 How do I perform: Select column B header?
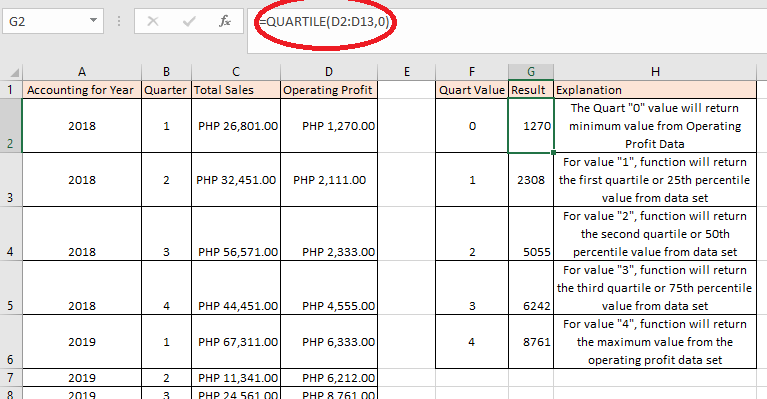tap(166, 72)
